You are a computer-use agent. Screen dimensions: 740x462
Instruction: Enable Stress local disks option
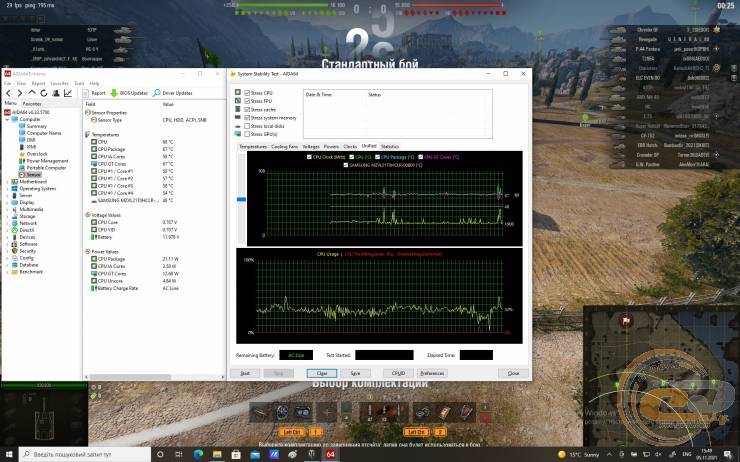247,126
